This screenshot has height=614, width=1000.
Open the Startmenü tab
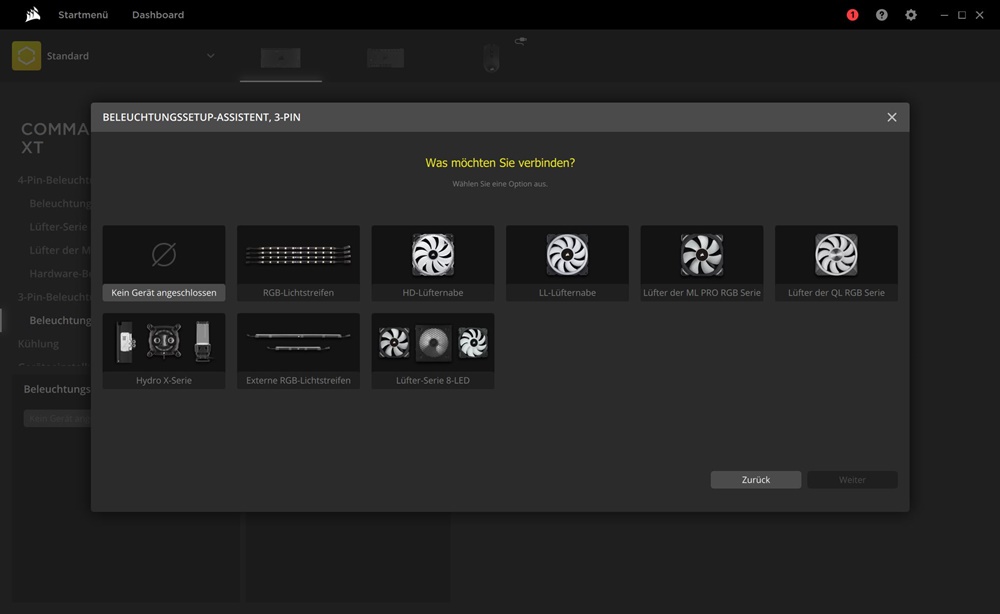[x=83, y=15]
